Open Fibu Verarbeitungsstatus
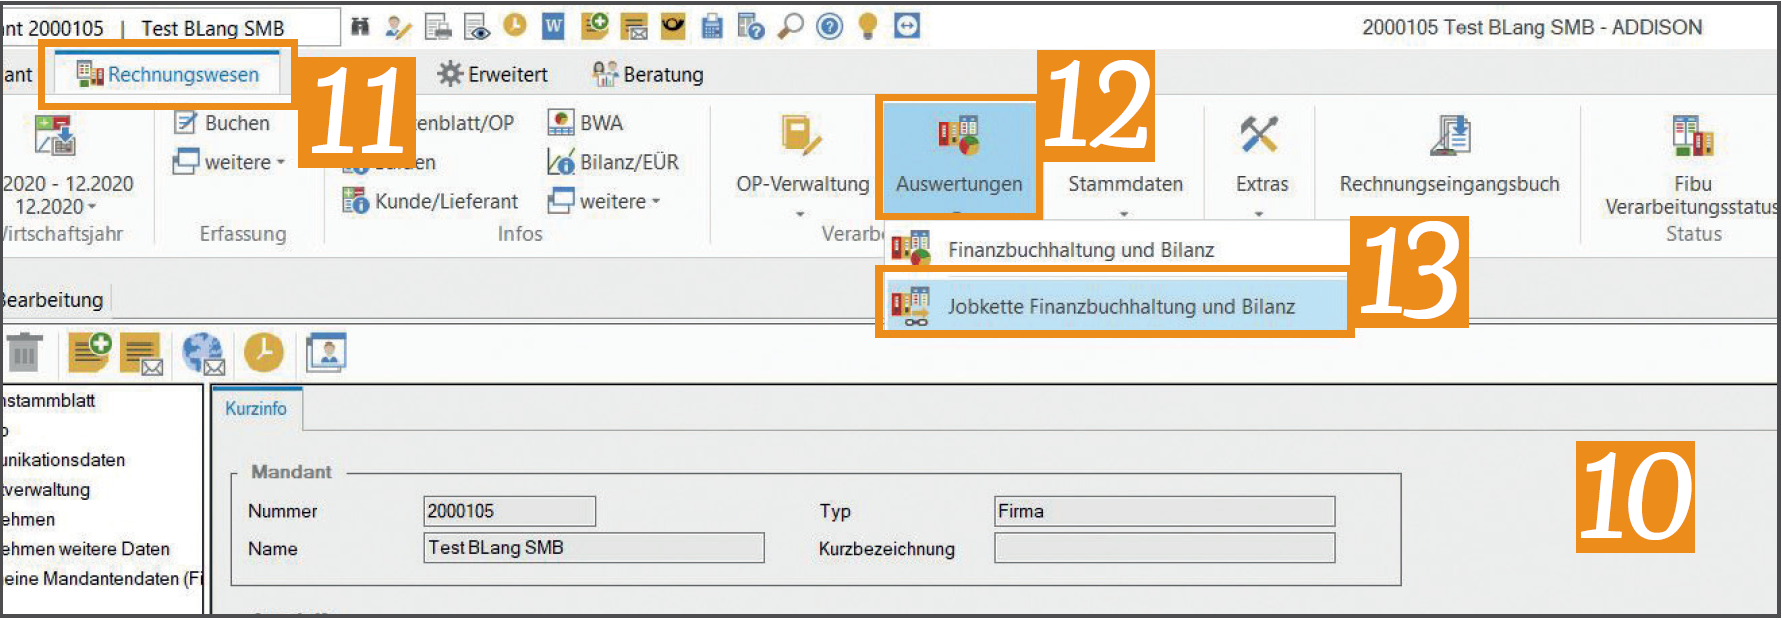 point(1692,165)
